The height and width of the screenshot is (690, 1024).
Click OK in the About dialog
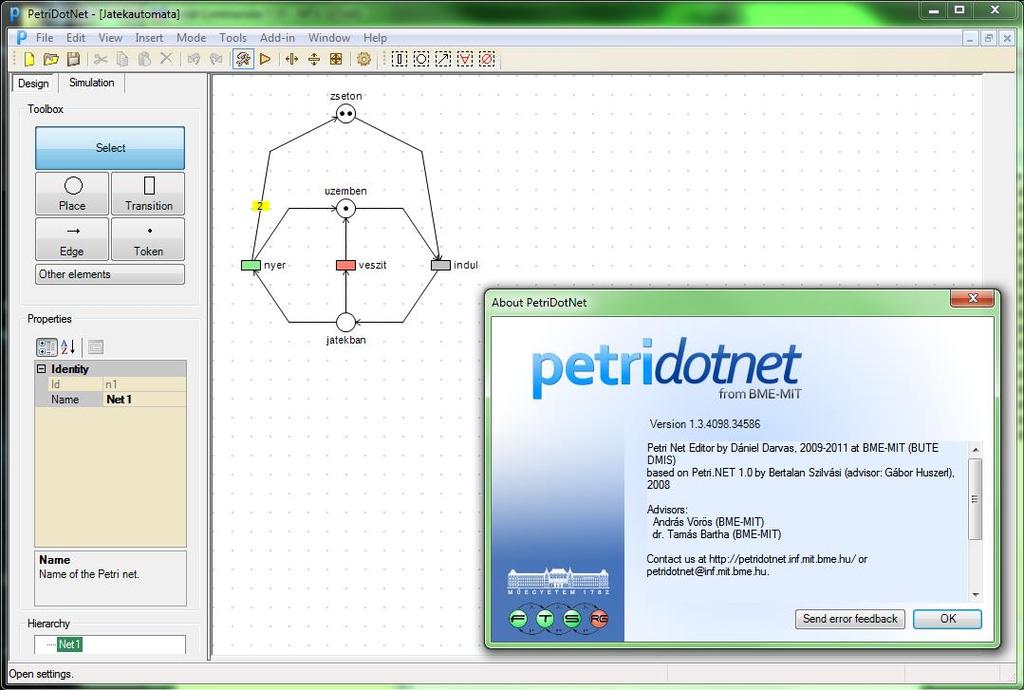pos(947,619)
